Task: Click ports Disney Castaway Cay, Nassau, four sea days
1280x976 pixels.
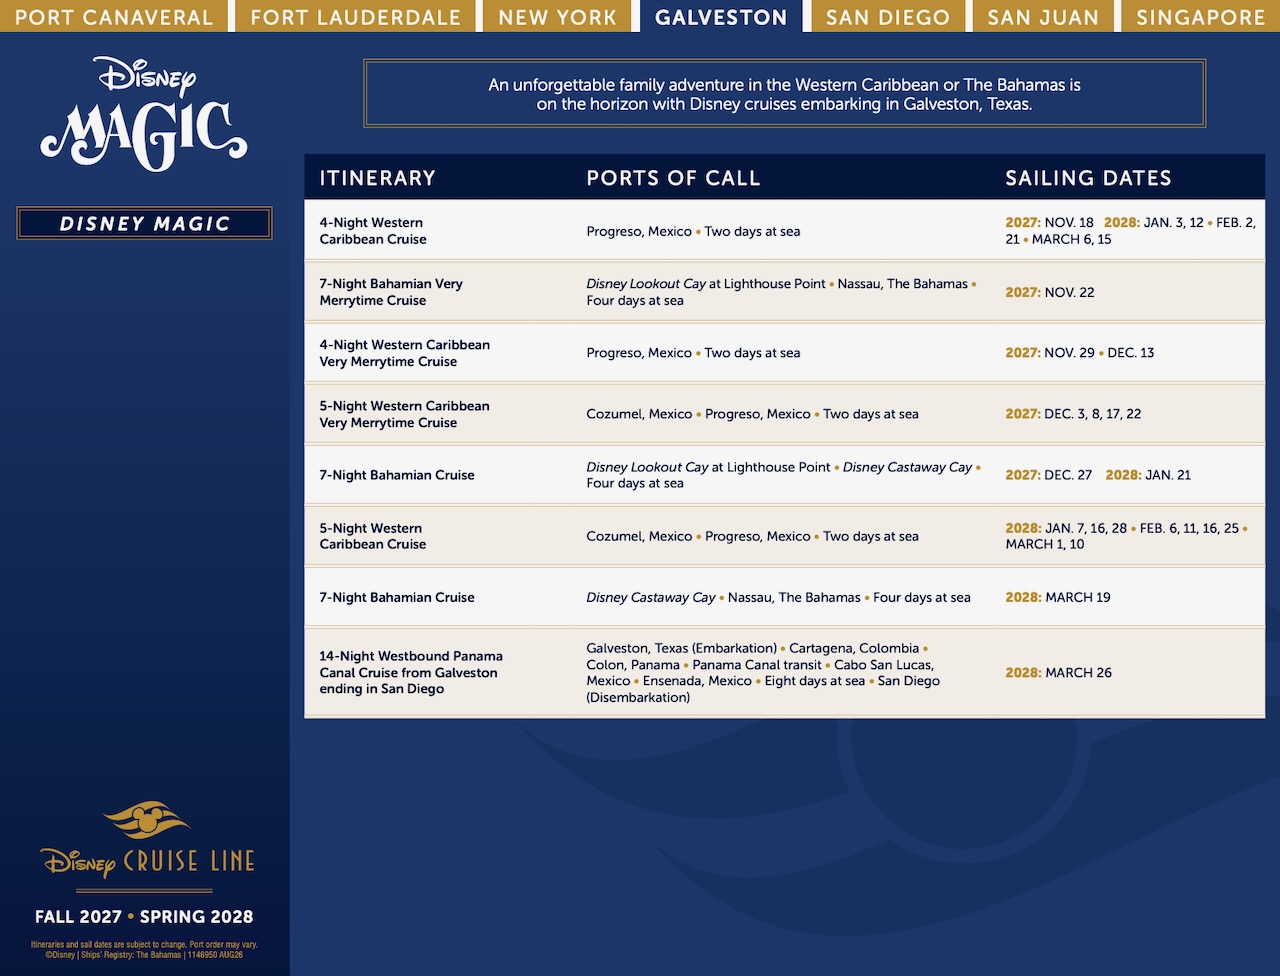Action: [778, 597]
